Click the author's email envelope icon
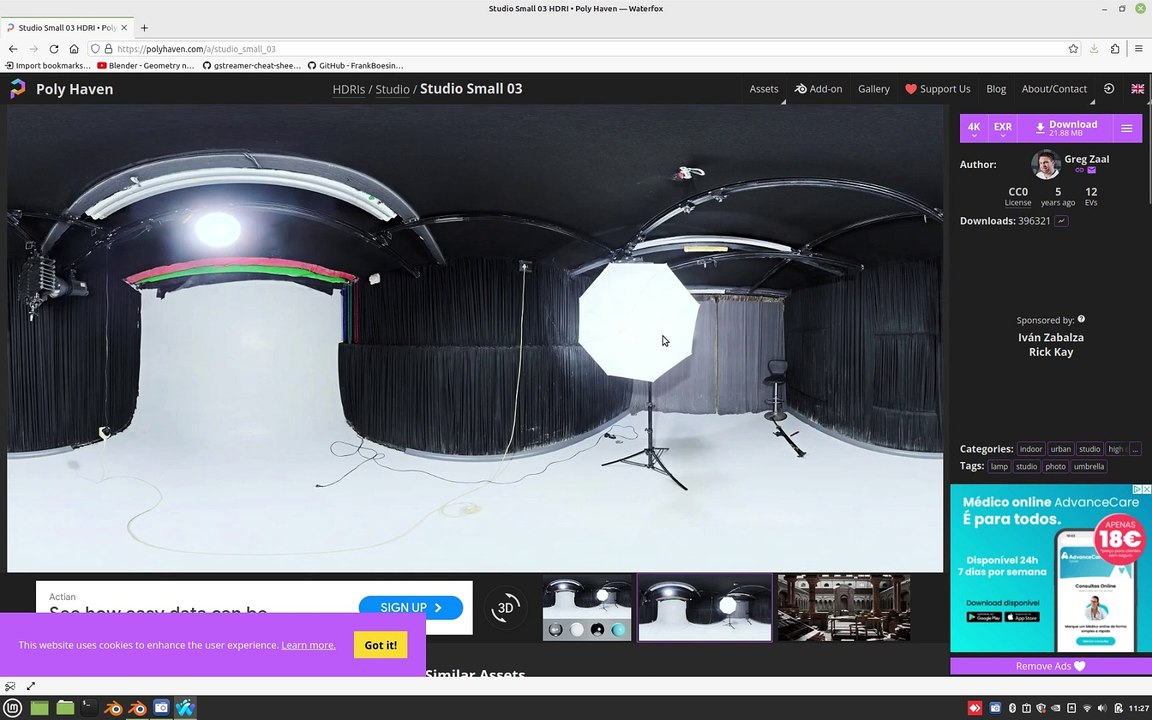The height and width of the screenshot is (720, 1152). click(1092, 170)
